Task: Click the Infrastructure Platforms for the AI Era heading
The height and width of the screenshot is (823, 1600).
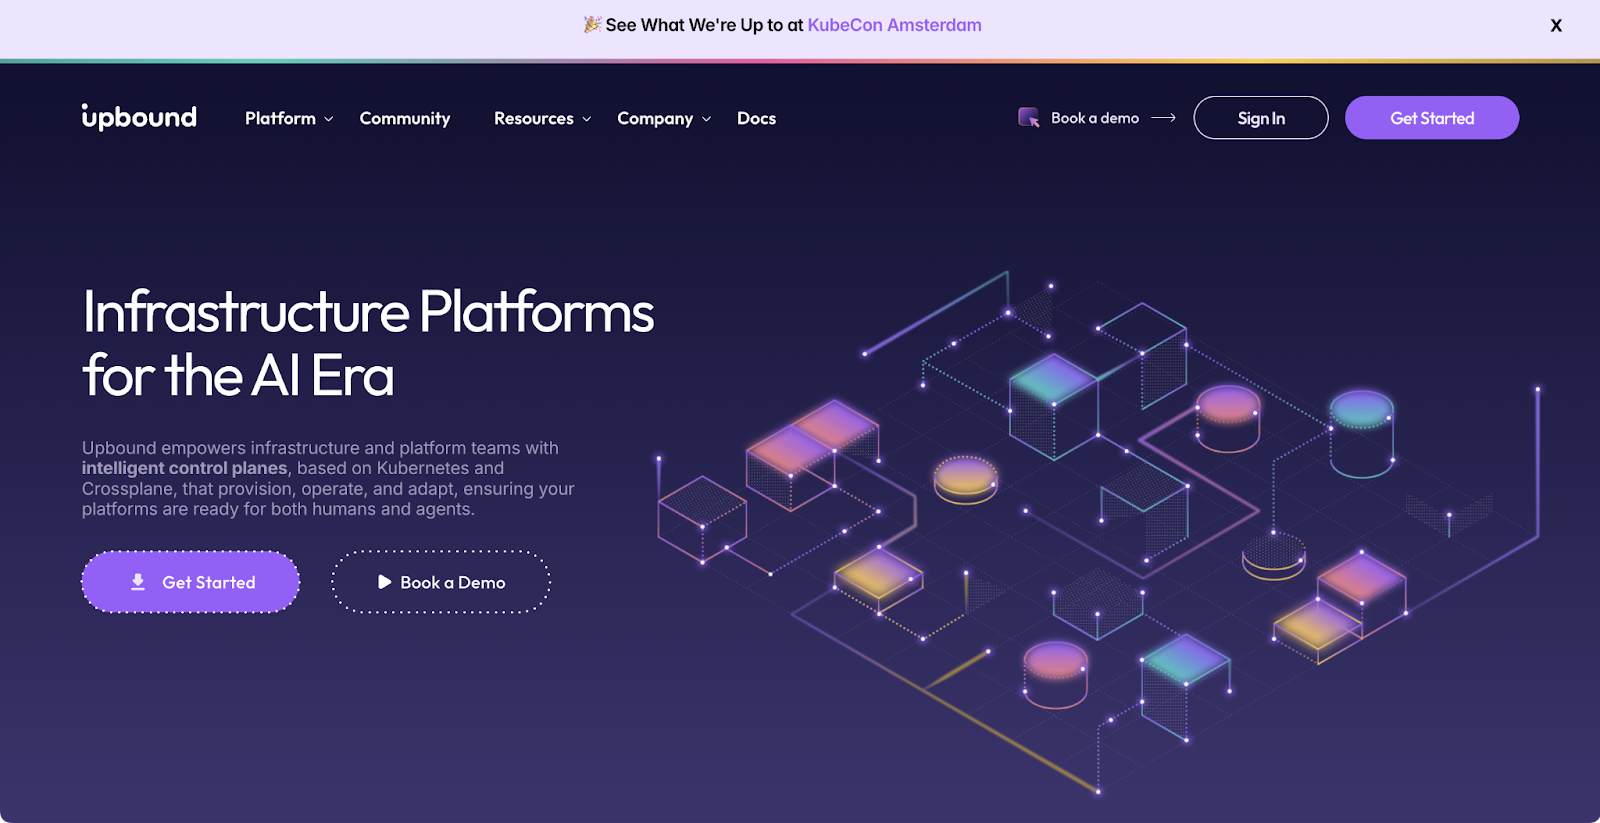Action: (x=368, y=343)
